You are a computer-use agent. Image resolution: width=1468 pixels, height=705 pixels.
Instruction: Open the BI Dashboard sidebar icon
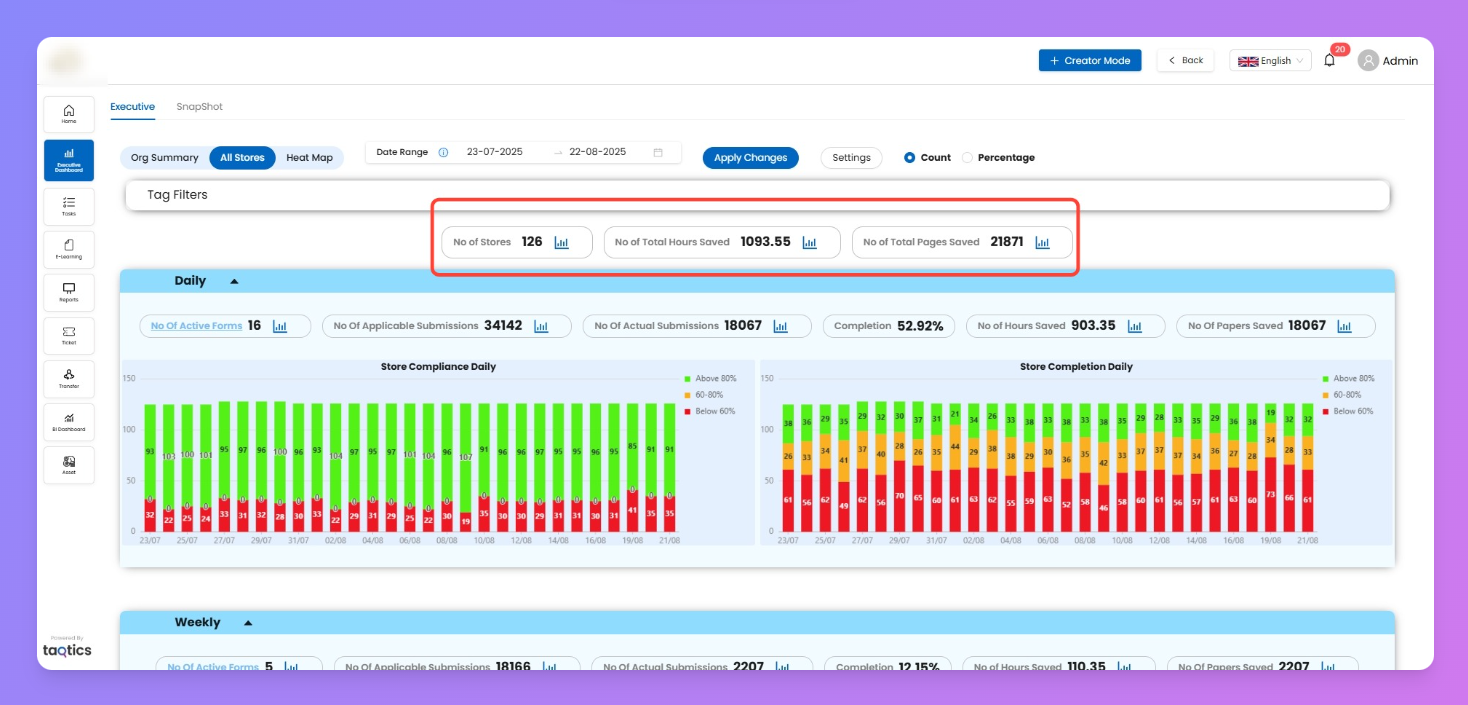(x=69, y=421)
